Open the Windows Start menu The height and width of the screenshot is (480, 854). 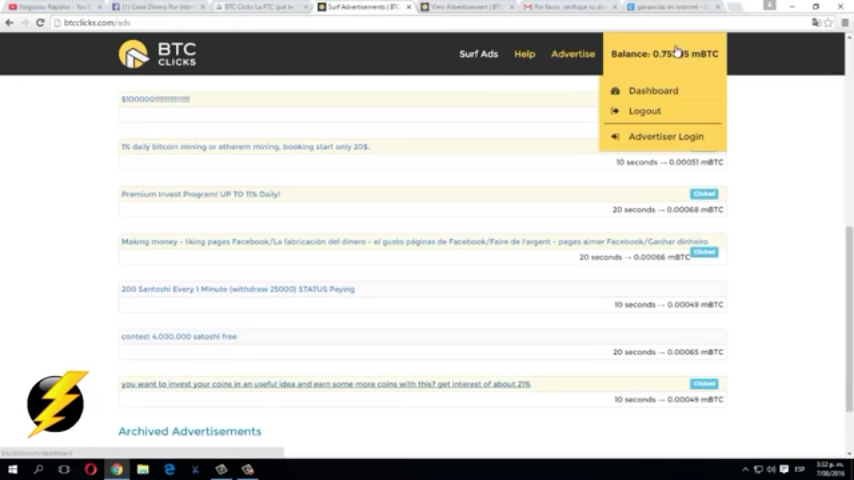pos(12,469)
